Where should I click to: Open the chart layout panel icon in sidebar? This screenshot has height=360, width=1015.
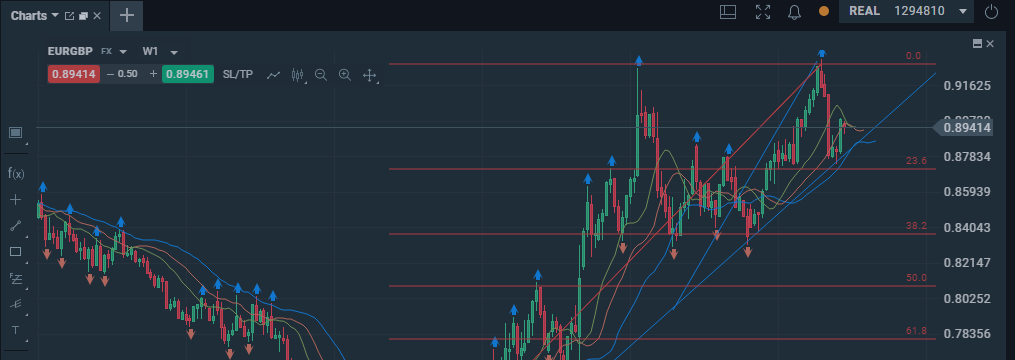(x=16, y=133)
